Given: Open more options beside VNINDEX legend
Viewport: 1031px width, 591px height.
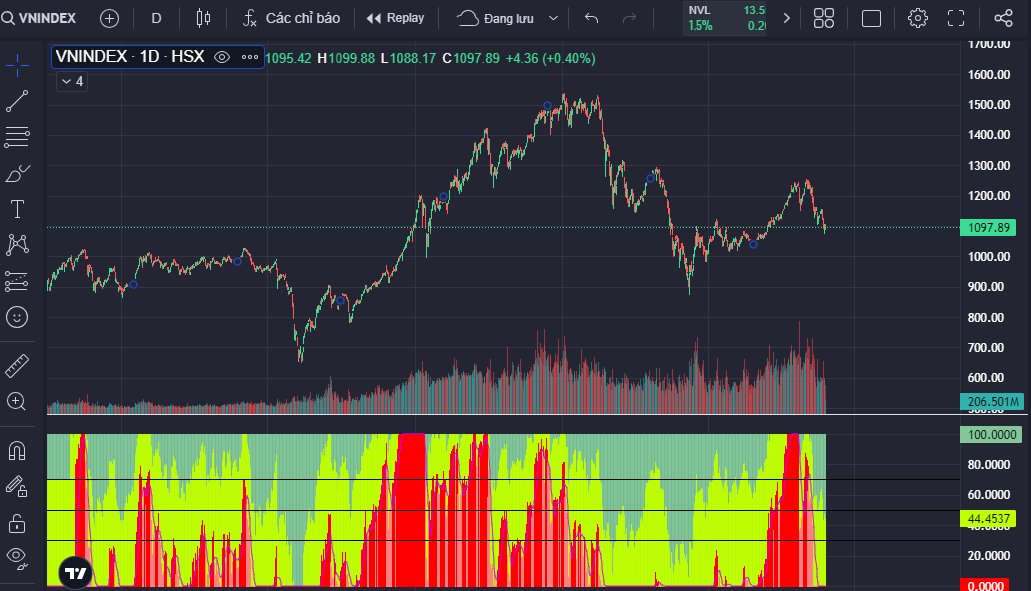Looking at the screenshot, I should pyautogui.click(x=250, y=57).
